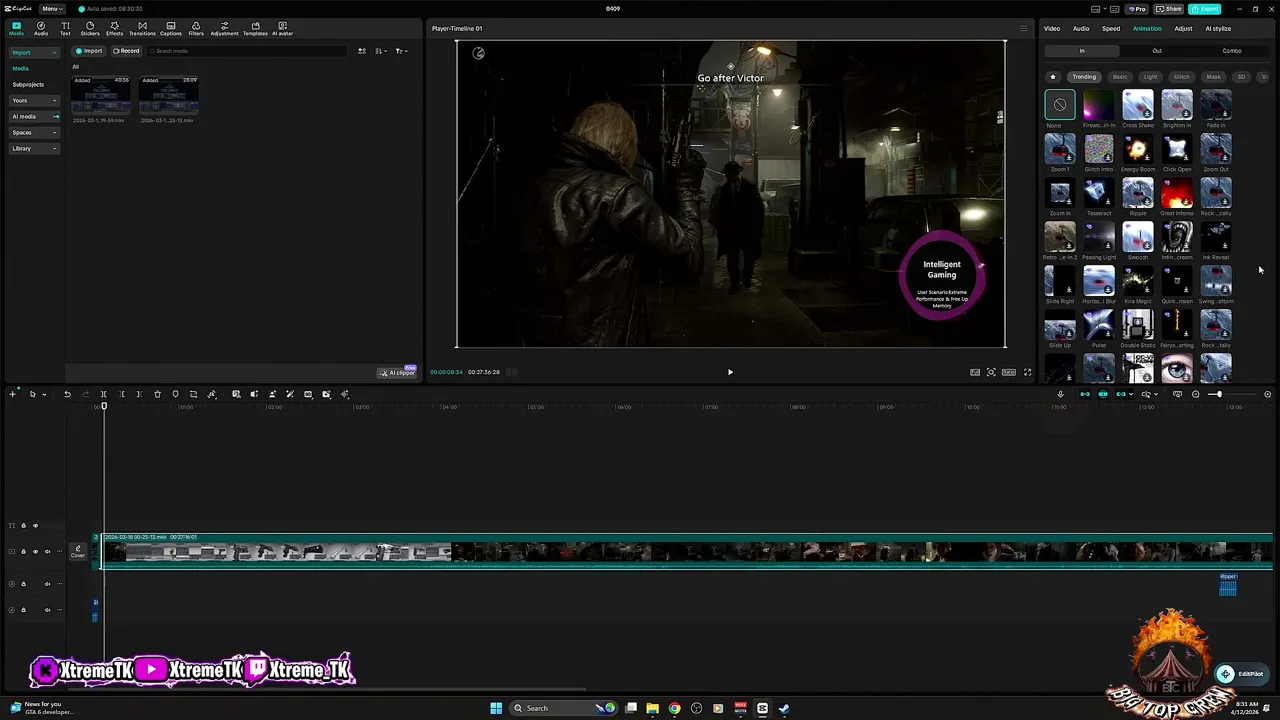Select the Out animation tab
Screen dimensions: 1280x720
1157,51
